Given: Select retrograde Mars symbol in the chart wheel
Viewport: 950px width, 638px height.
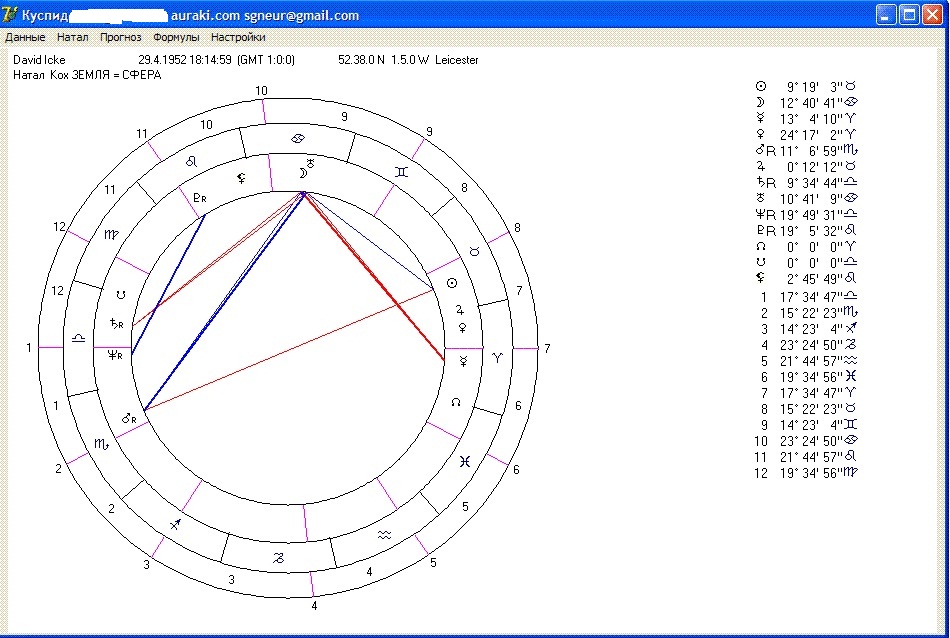Looking at the screenshot, I should point(129,418).
